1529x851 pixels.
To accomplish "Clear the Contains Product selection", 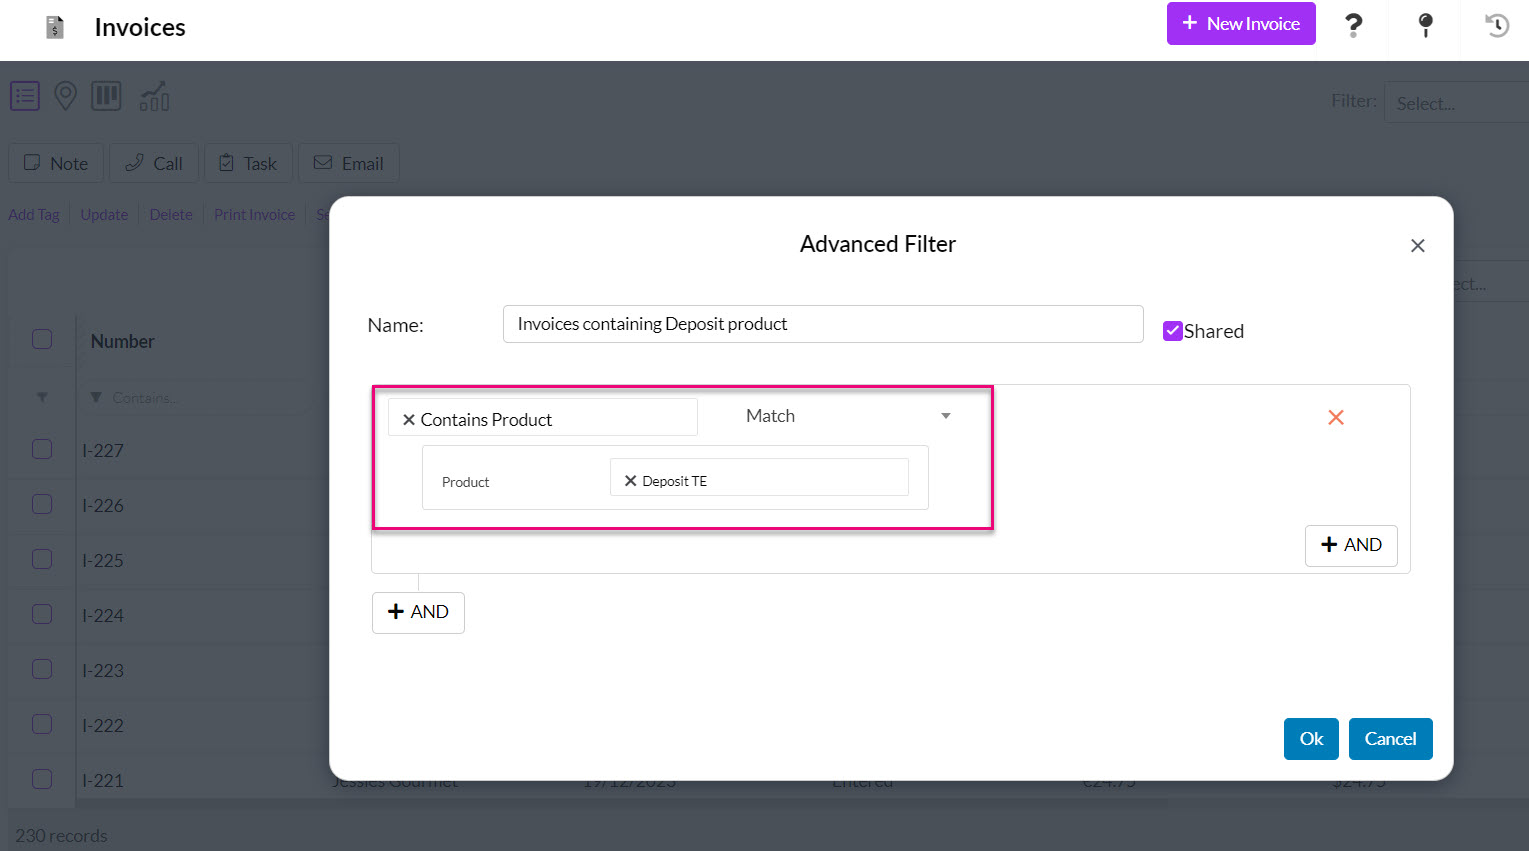I will [408, 420].
